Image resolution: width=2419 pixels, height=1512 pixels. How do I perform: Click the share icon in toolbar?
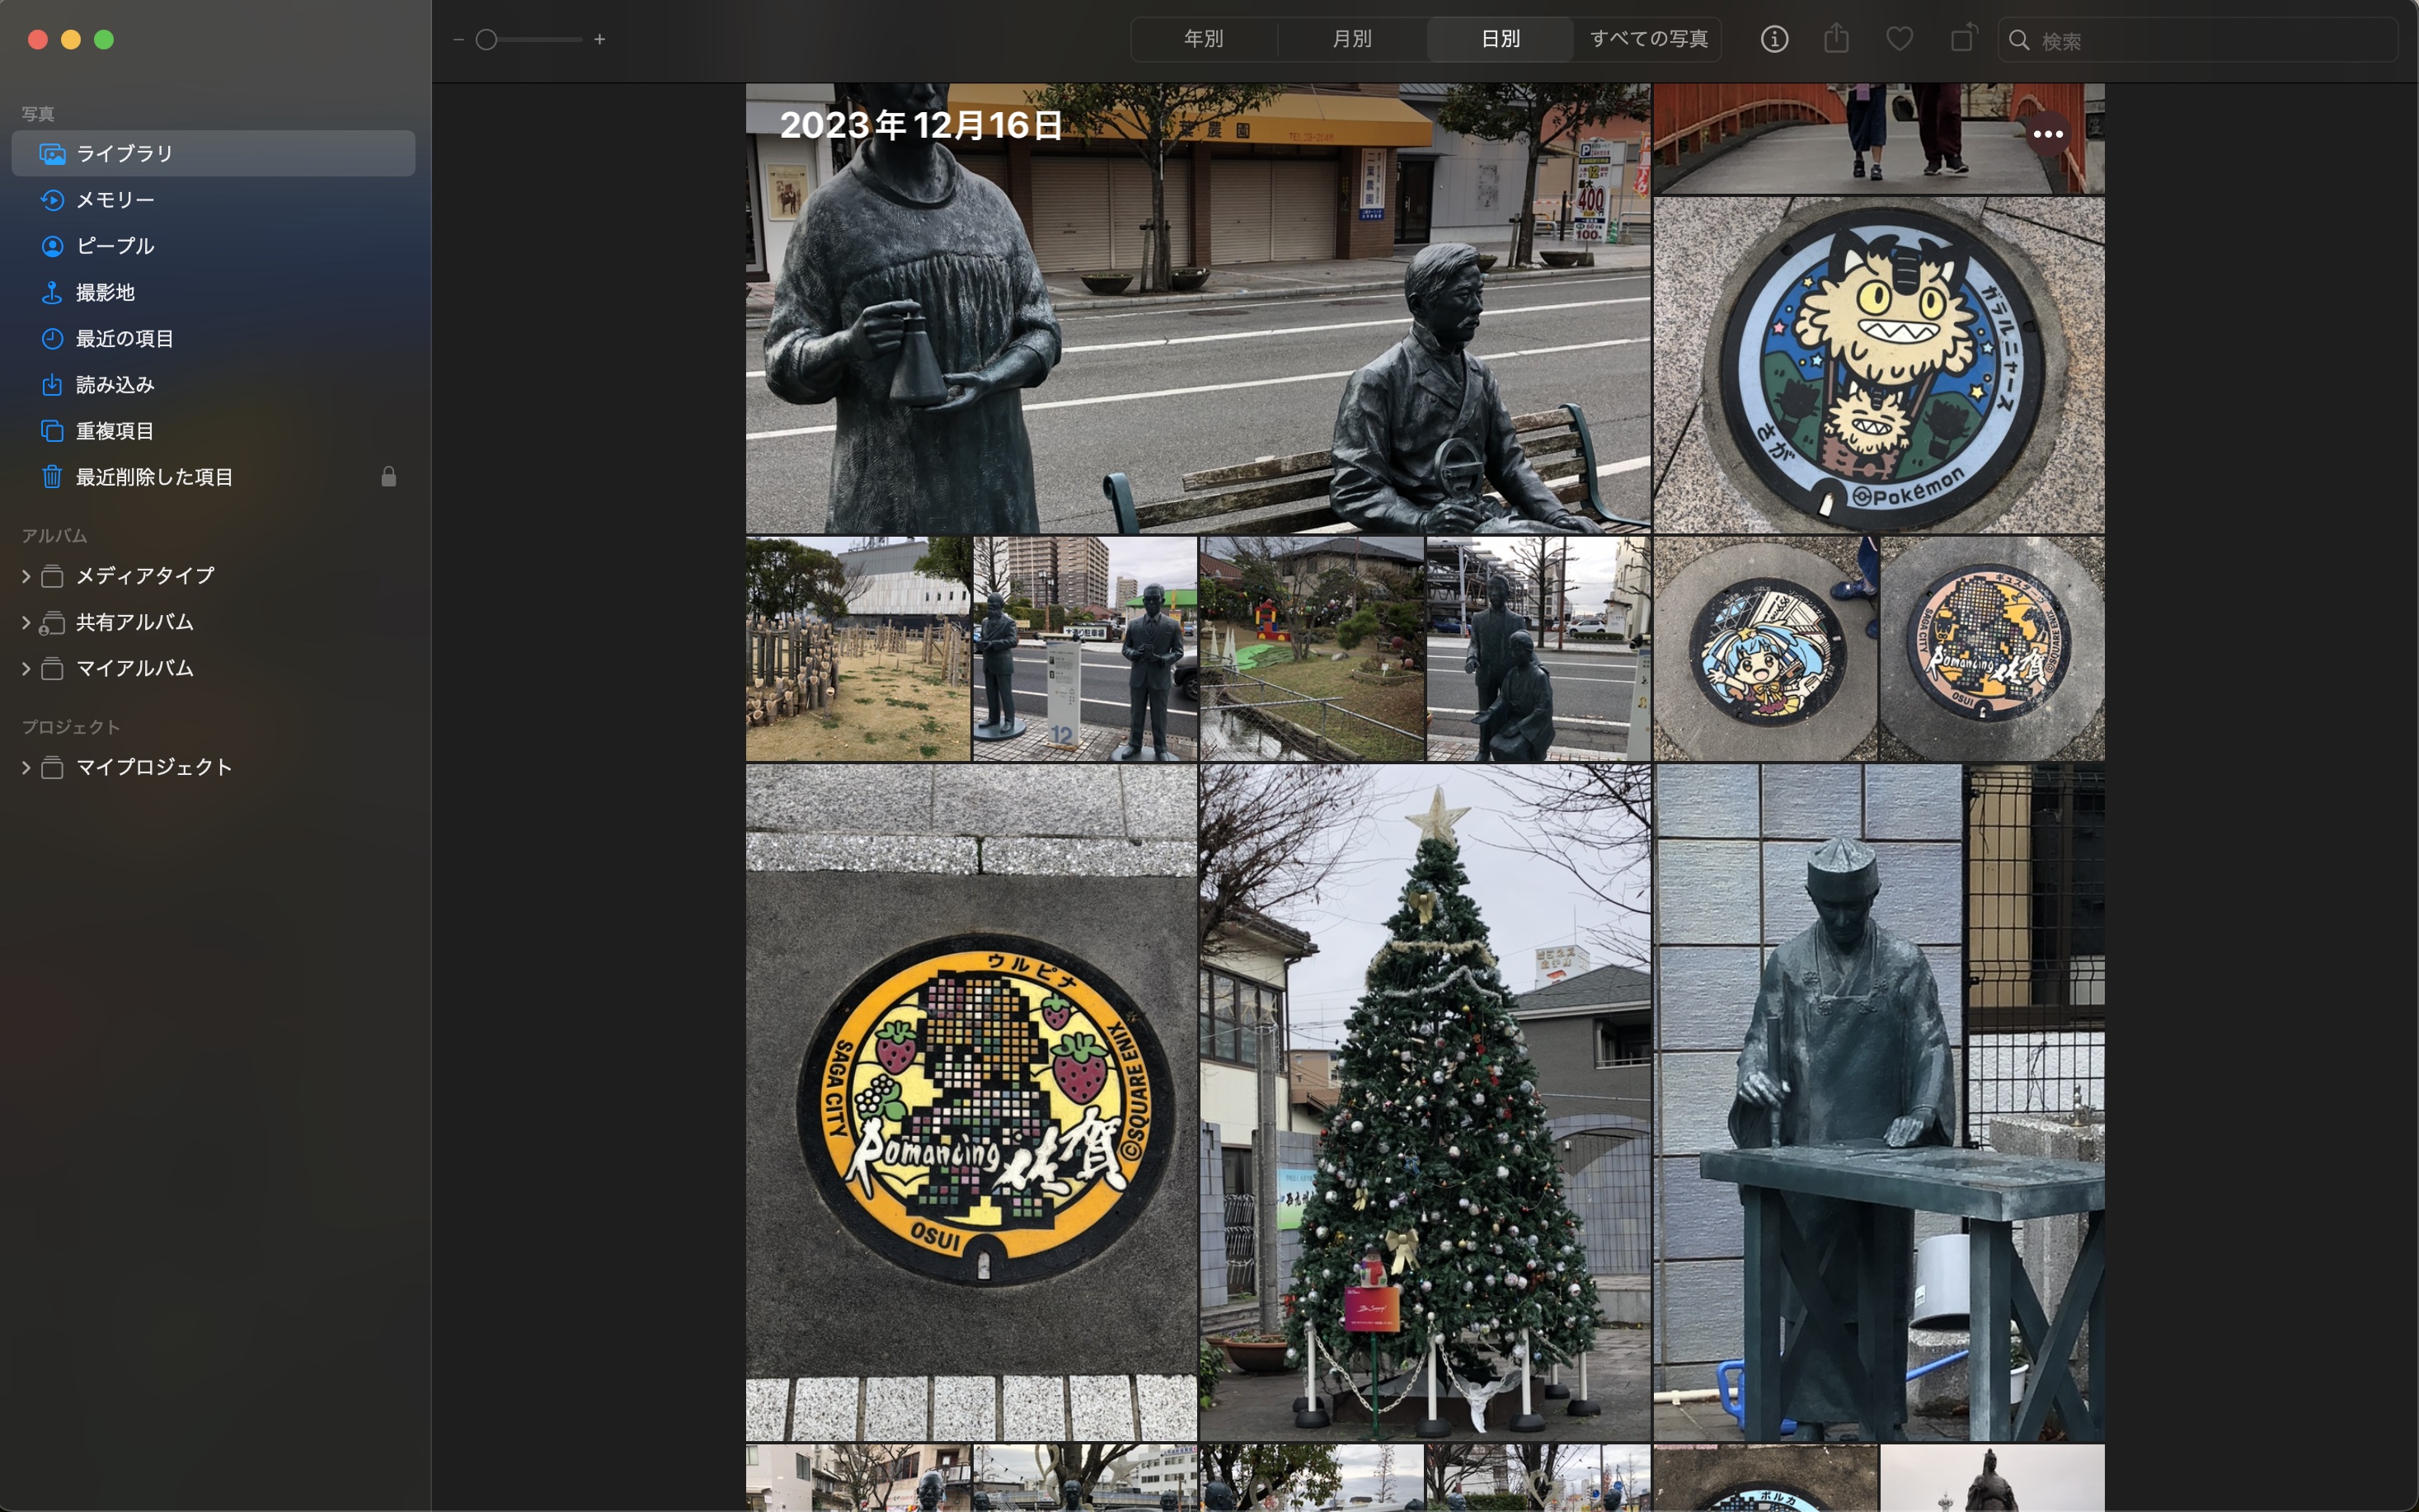(x=1836, y=39)
